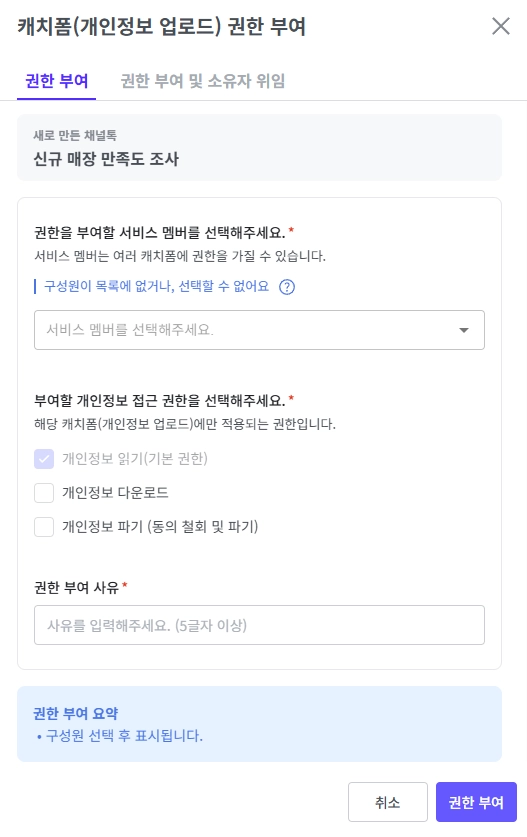The width and height of the screenshot is (527, 837).
Task: Click the 개인정보 파기 (동의 철회 및 파기) label
Action: [160, 527]
